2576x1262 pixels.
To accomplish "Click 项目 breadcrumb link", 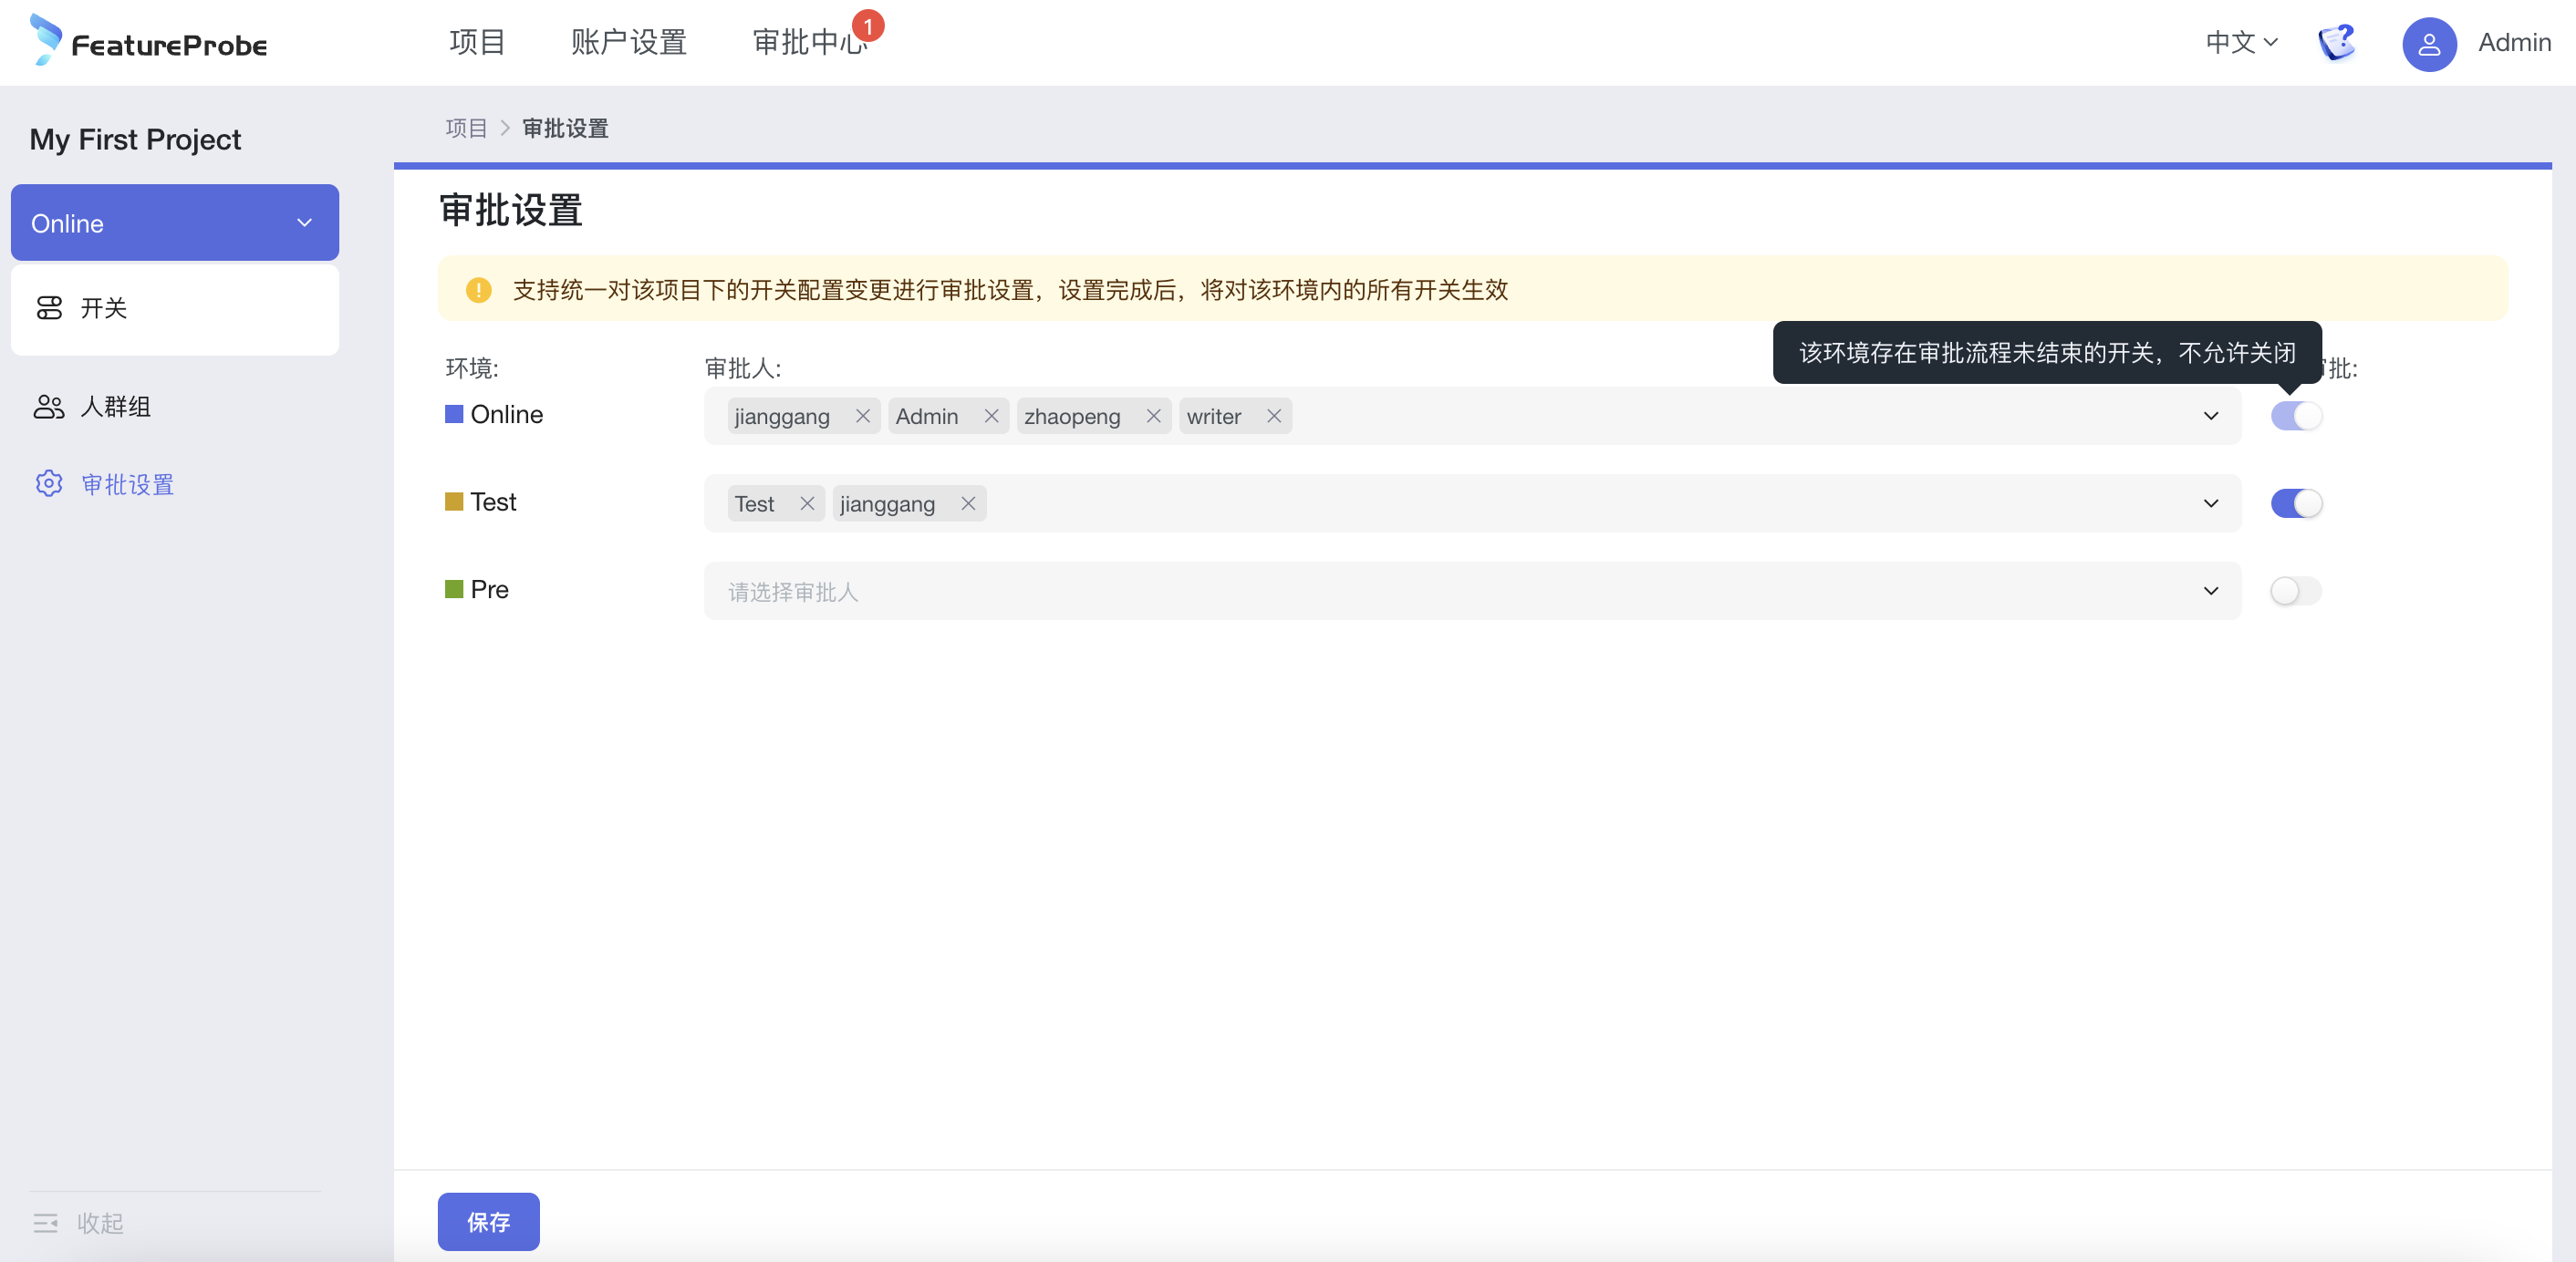I will coord(465,128).
